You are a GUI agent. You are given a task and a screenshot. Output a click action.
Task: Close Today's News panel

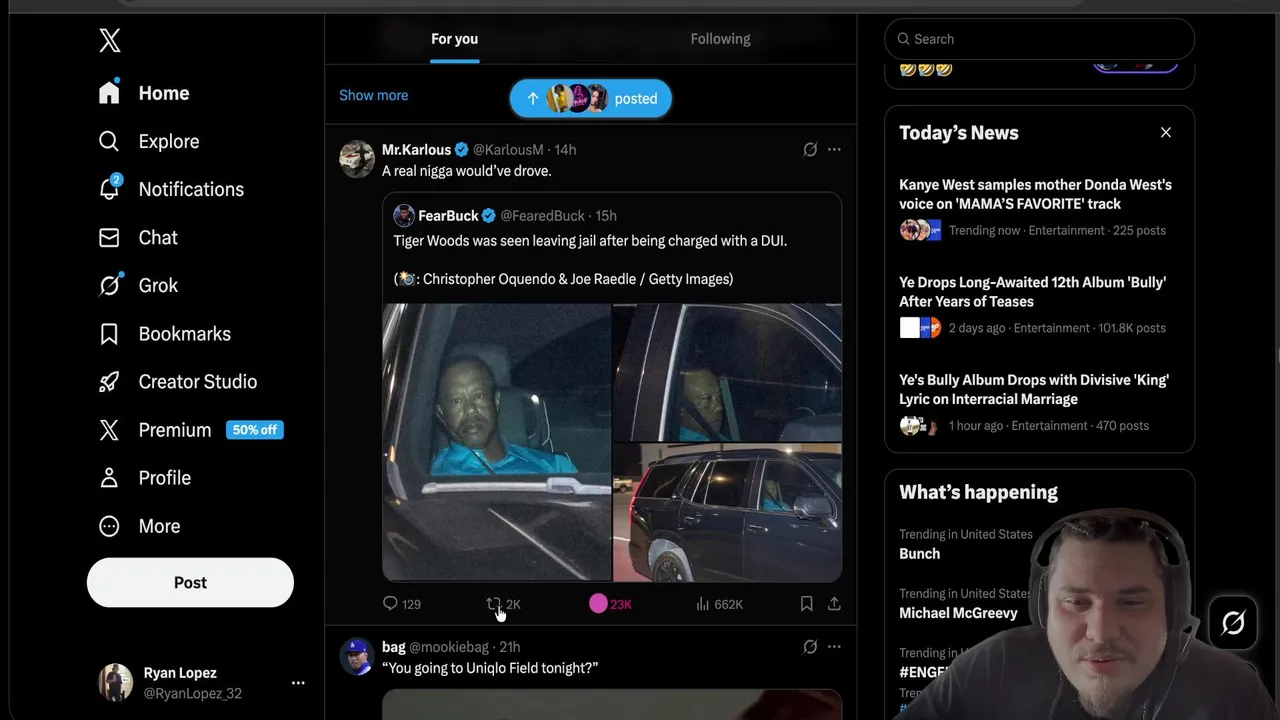(x=1166, y=132)
